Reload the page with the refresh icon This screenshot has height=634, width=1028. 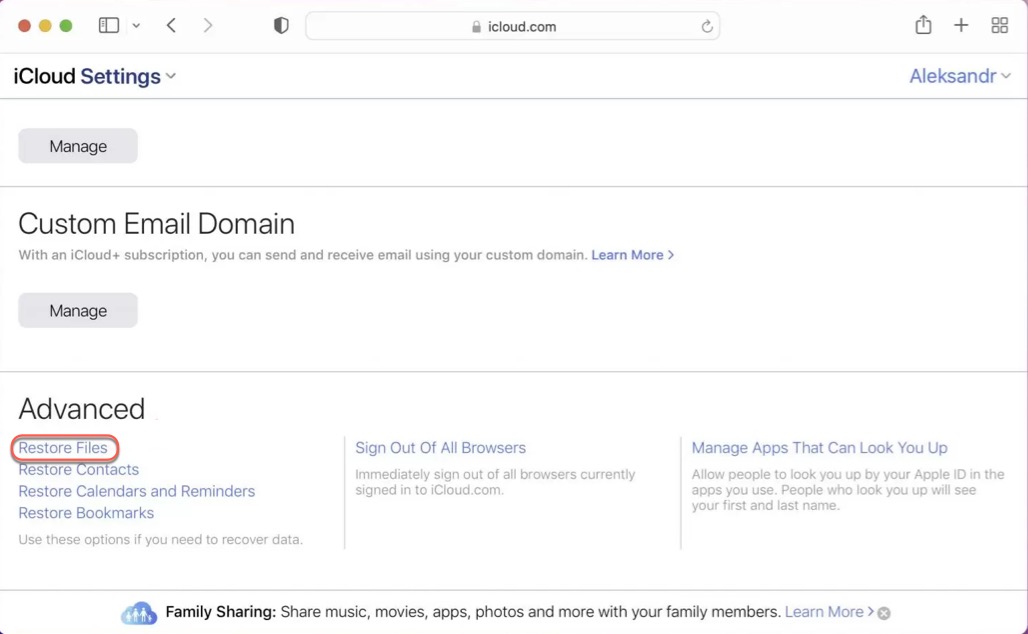point(706,27)
